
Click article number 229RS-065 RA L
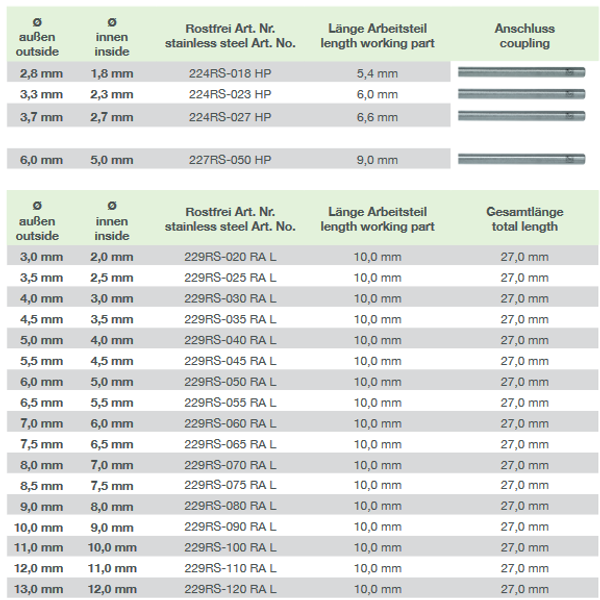coord(230,444)
